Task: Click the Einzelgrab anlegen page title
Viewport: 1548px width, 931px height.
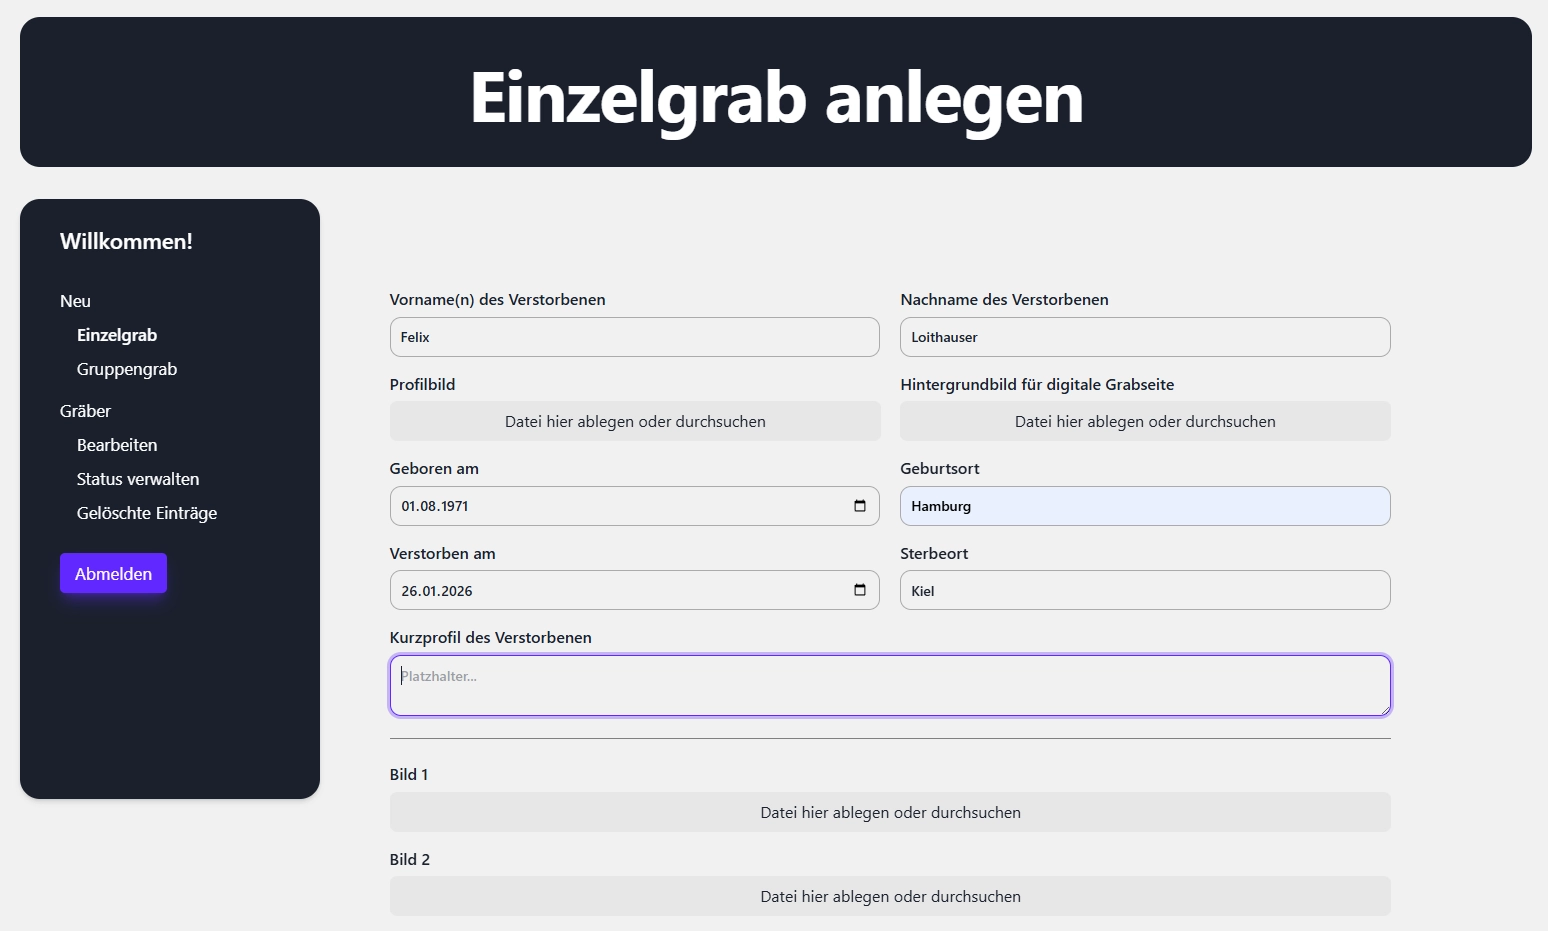Action: click(777, 98)
